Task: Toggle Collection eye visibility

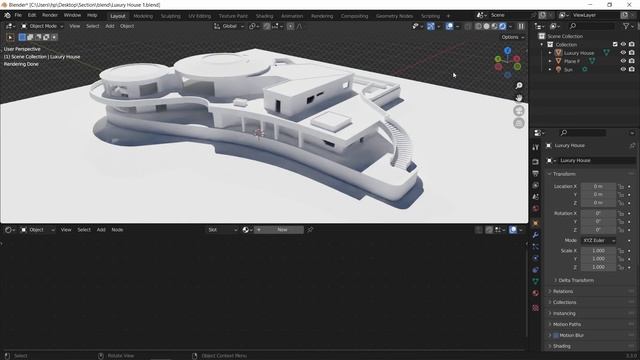Action: (x=623, y=44)
